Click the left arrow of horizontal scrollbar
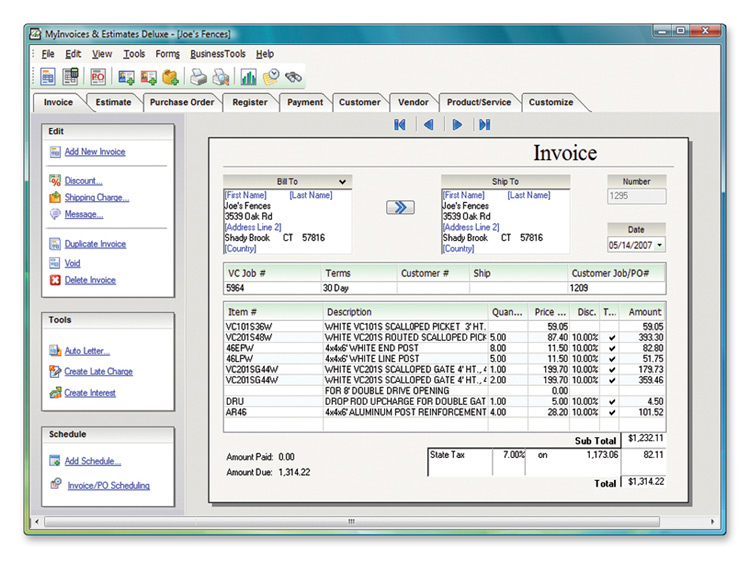Viewport: 750px width, 565px height. coord(37,521)
